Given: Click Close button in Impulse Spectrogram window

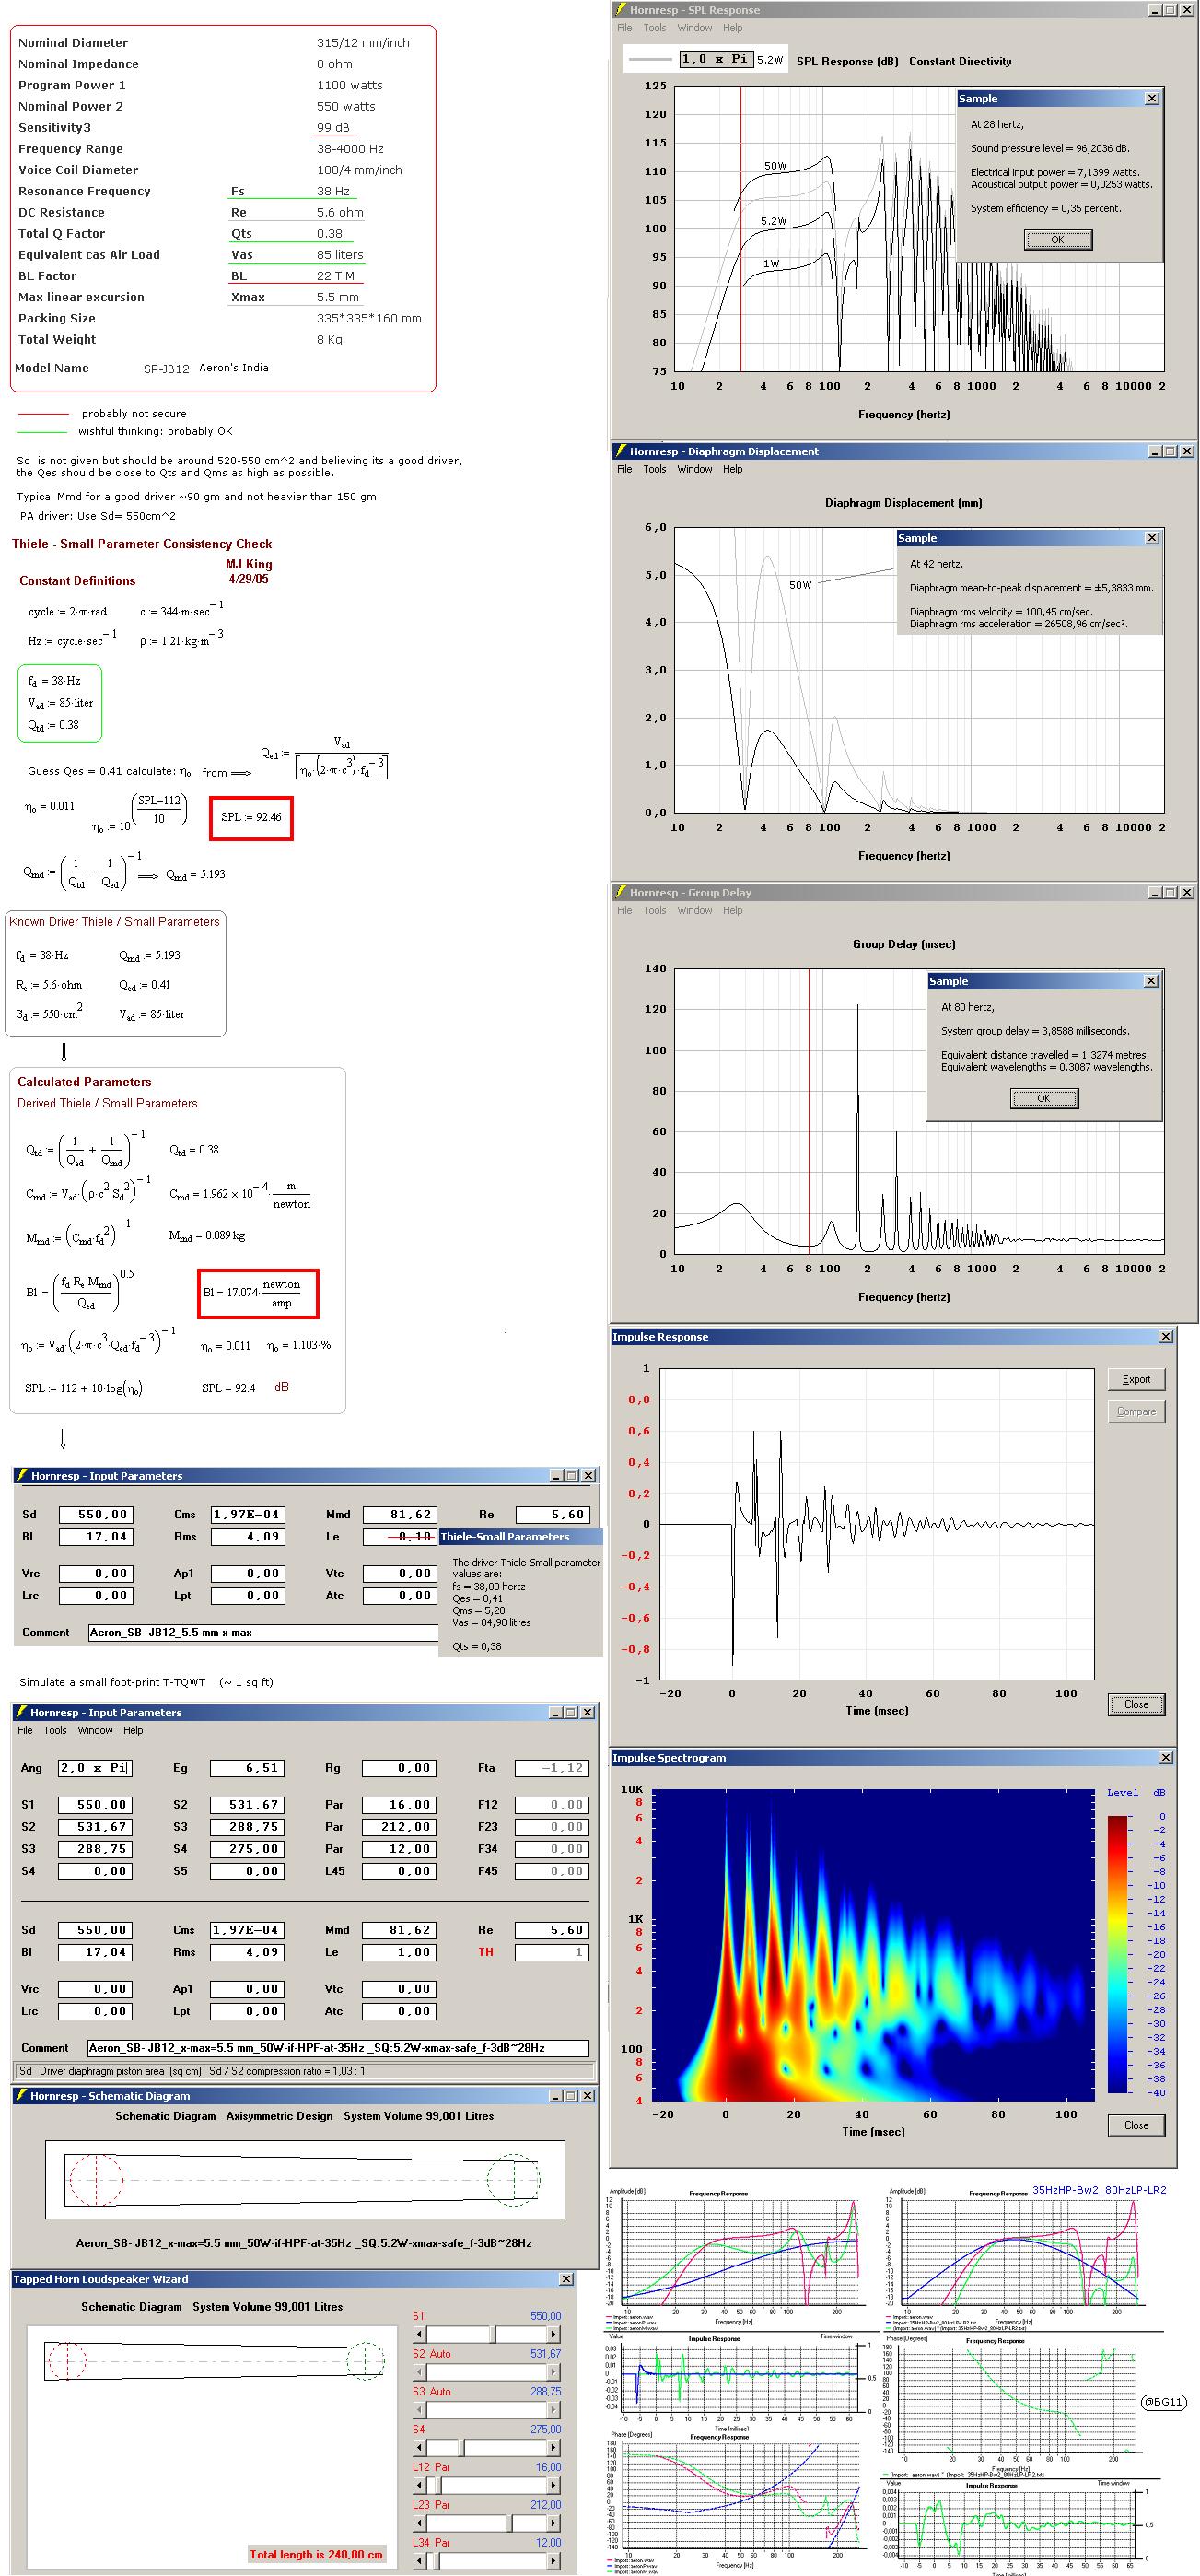Looking at the screenshot, I should pyautogui.click(x=1136, y=2125).
